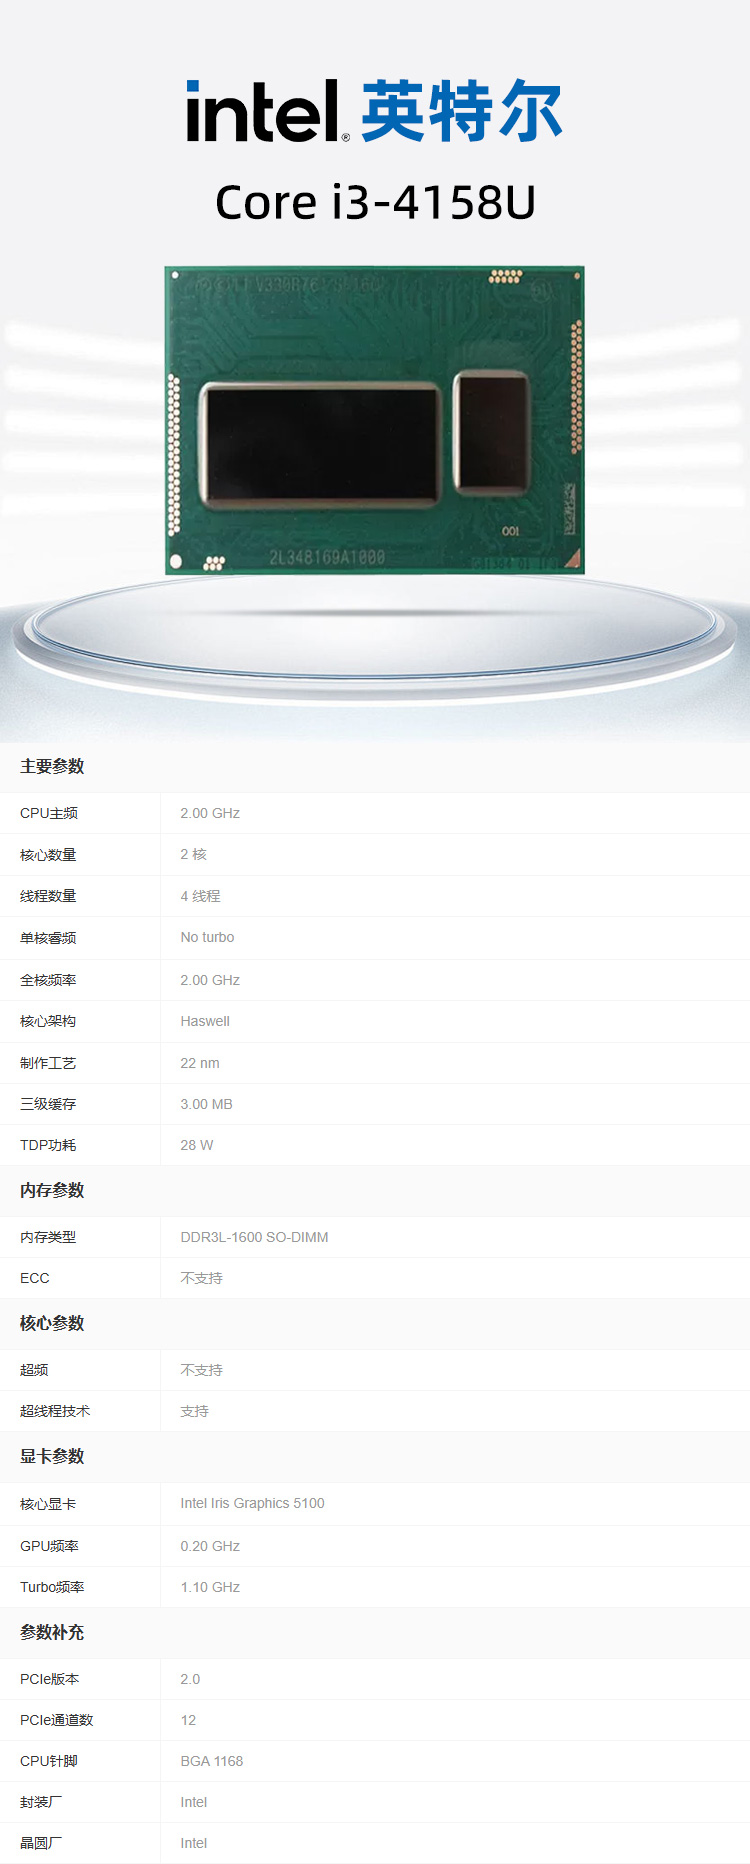The image size is (750, 1864).
Task: Click the 'Core i3-4158U' title text
Action: pyautogui.click(x=376, y=202)
